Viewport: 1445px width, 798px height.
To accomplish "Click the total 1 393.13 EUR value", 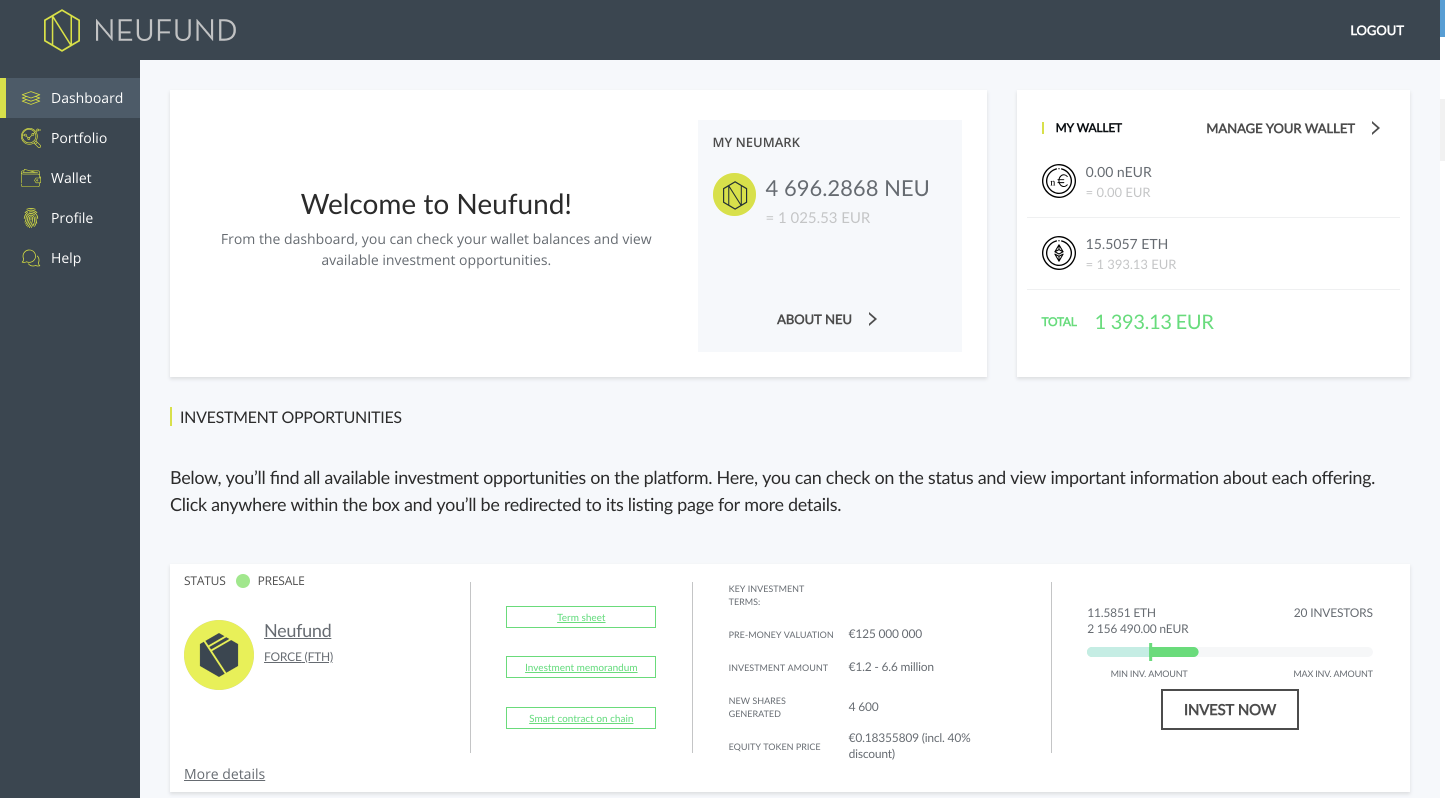I will point(1154,322).
